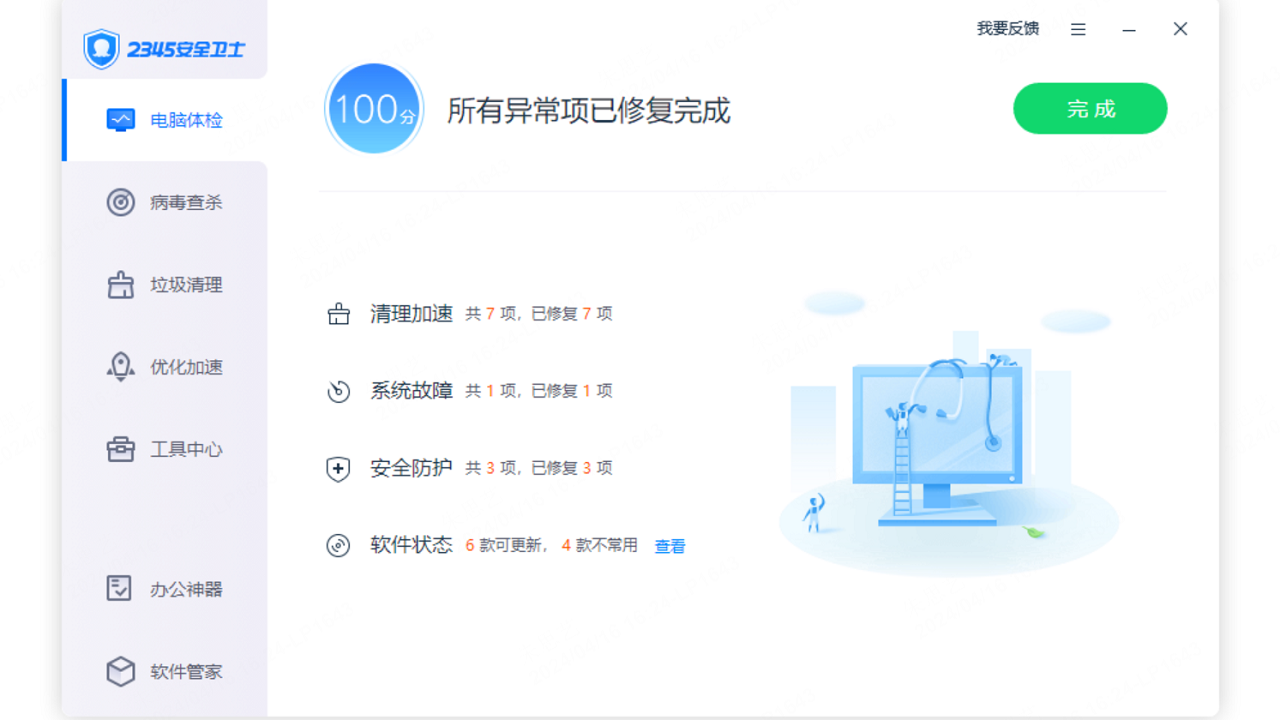
Task: Open 查看 next to 软件状态
Action: pos(668,545)
